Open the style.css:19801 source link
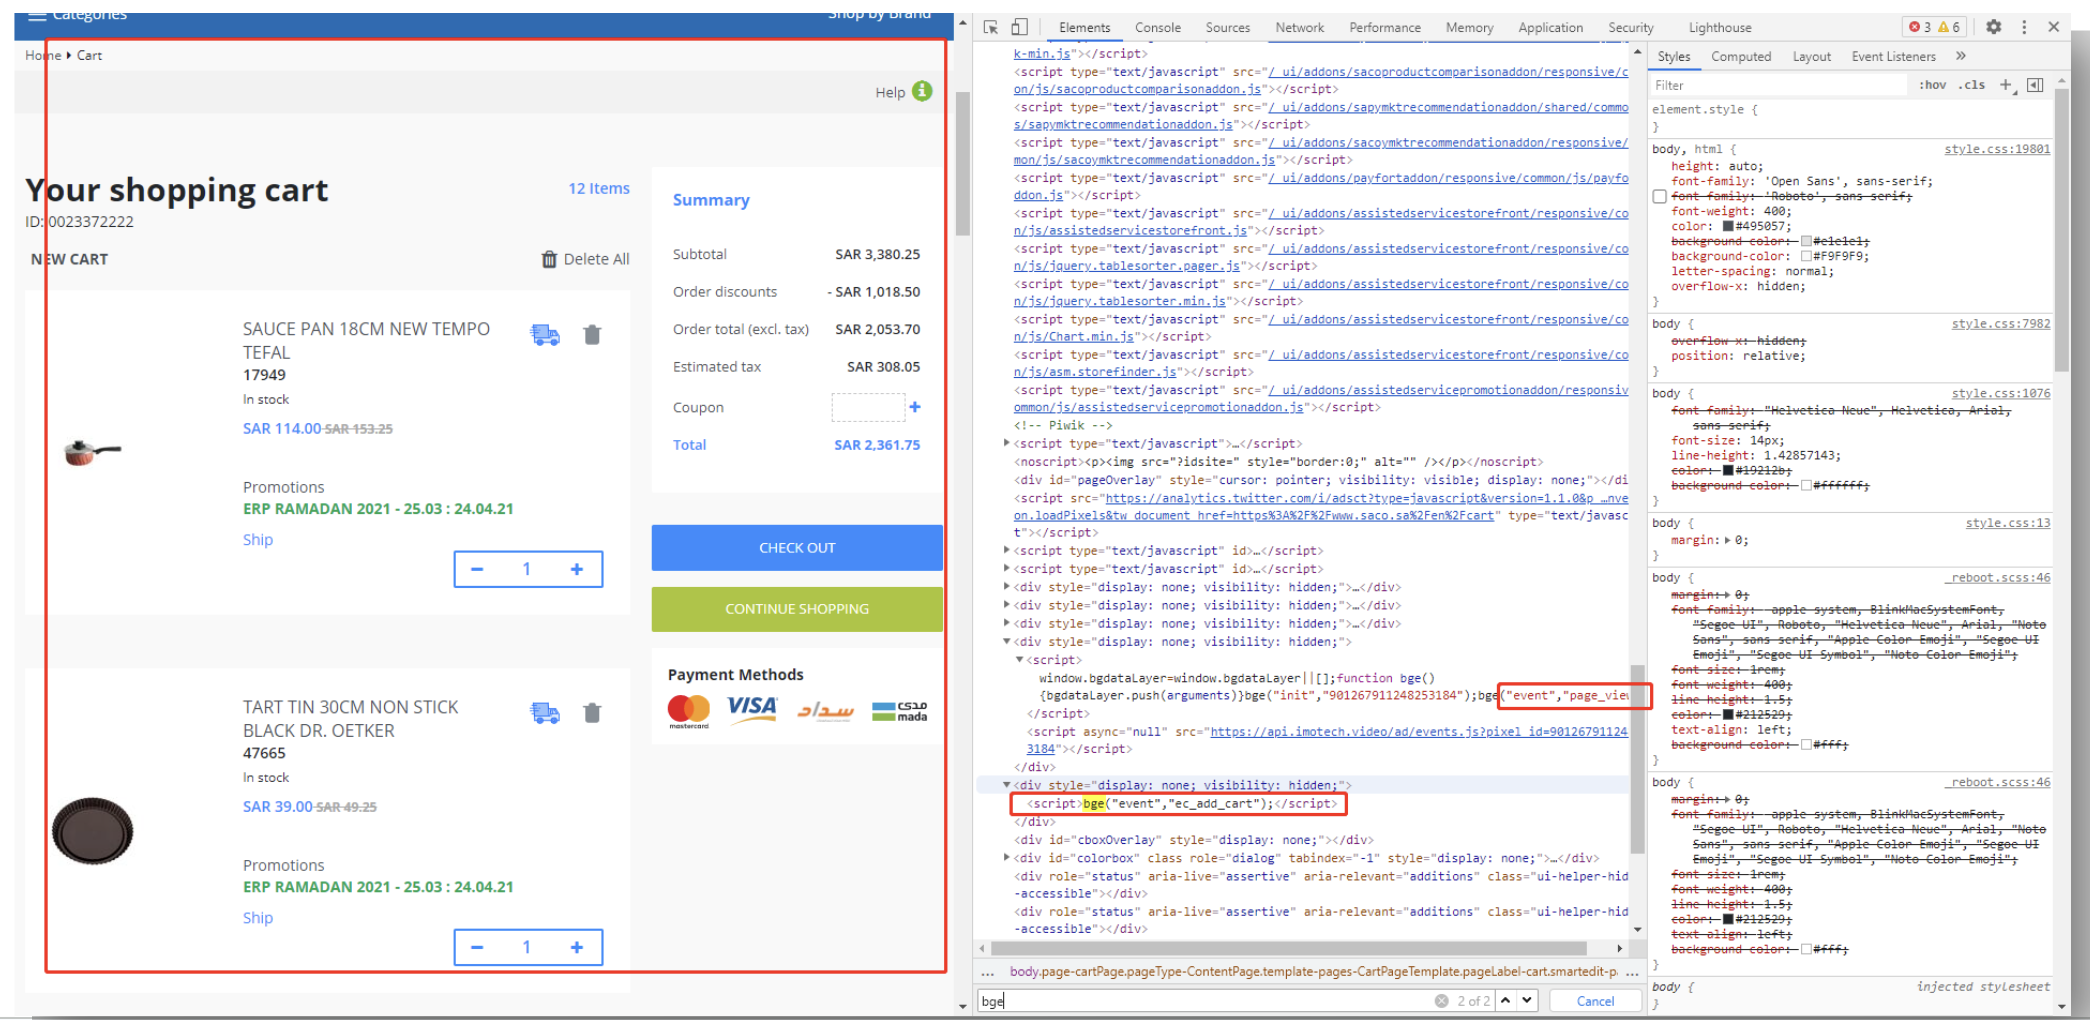This screenshot has width=2090, height=1020. (1997, 149)
